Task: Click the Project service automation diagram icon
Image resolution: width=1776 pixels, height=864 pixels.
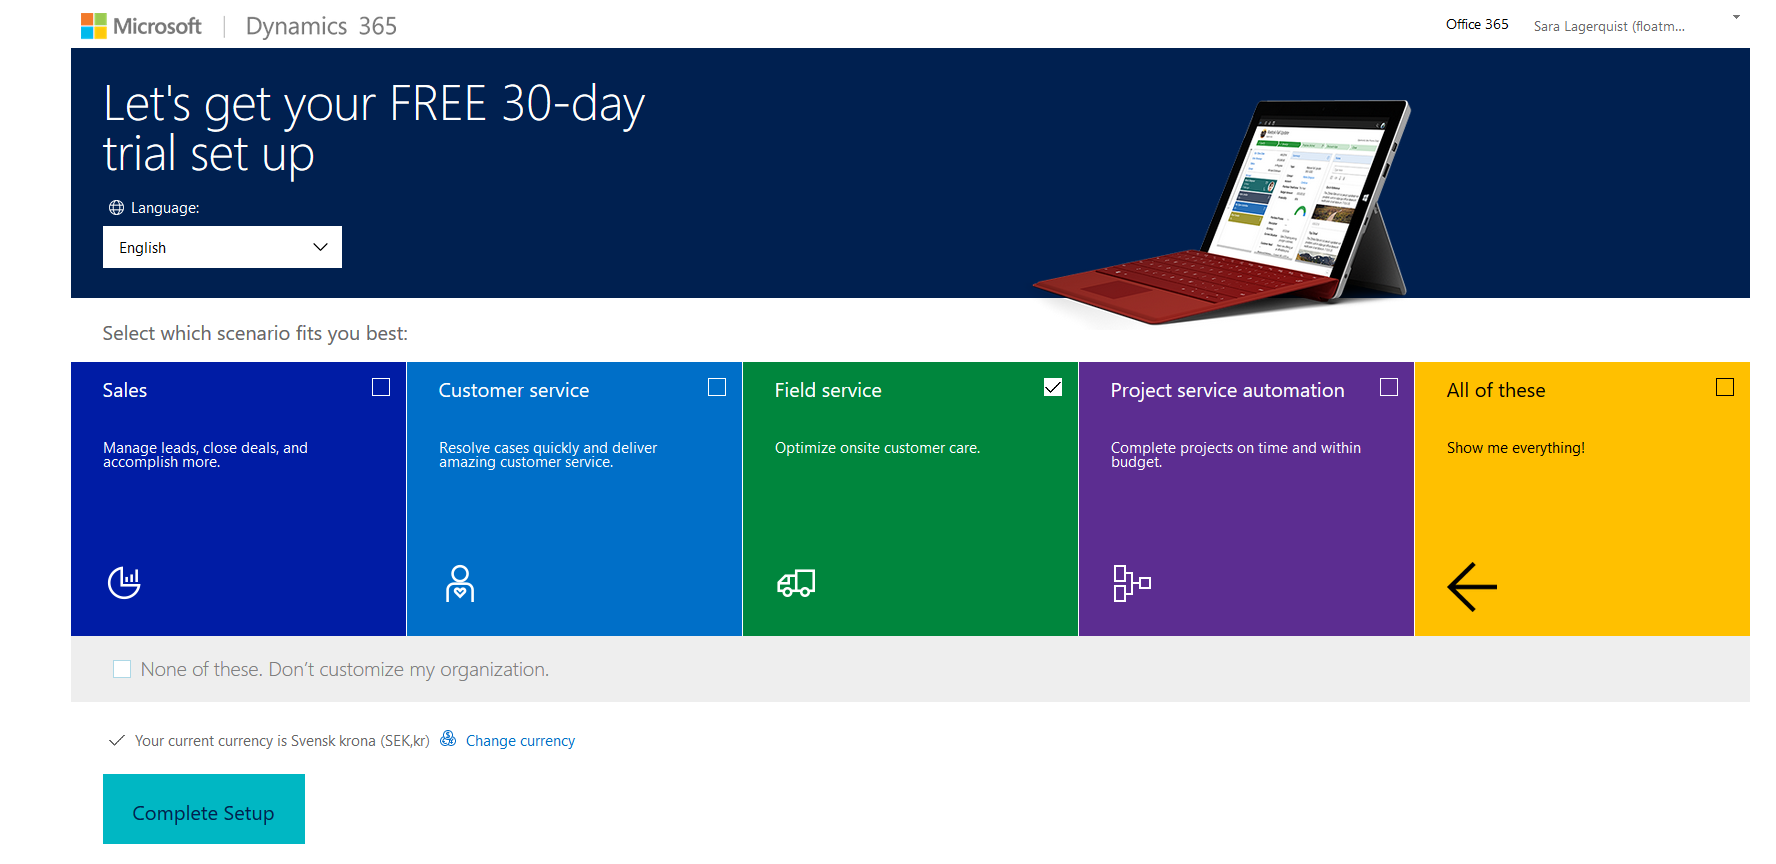Action: tap(1132, 583)
